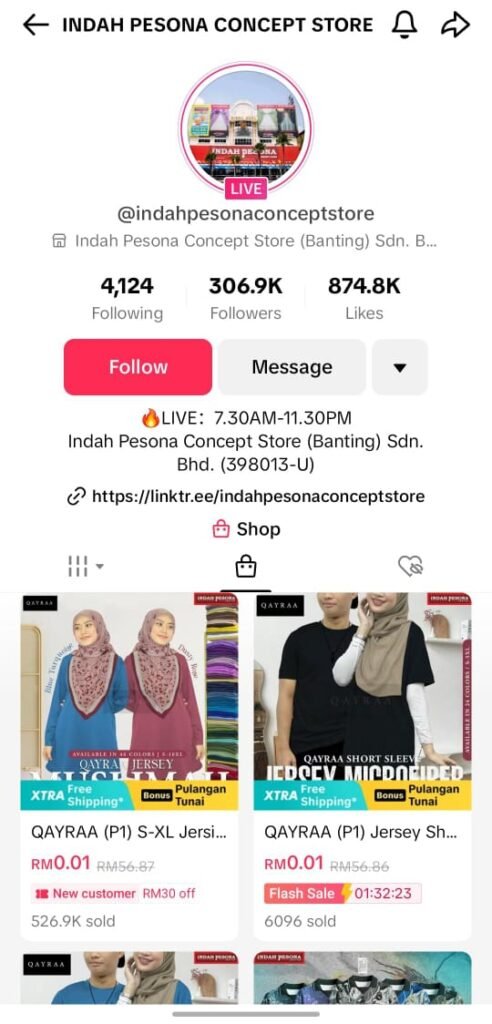Image resolution: width=492 pixels, height=1024 pixels.
Task: Expand the dropdown next to Message
Action: (x=400, y=367)
